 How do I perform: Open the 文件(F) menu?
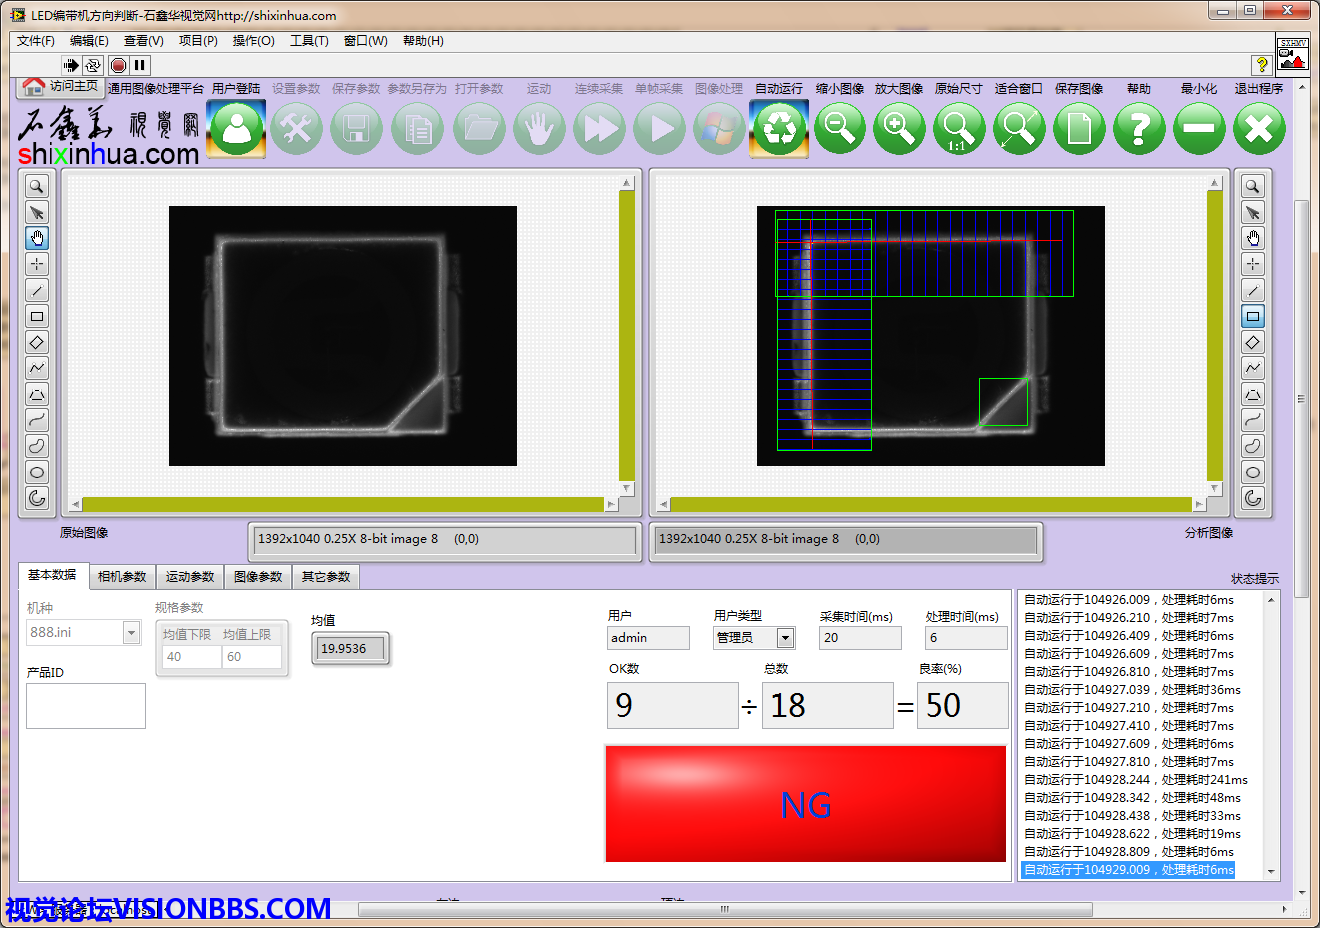point(36,41)
